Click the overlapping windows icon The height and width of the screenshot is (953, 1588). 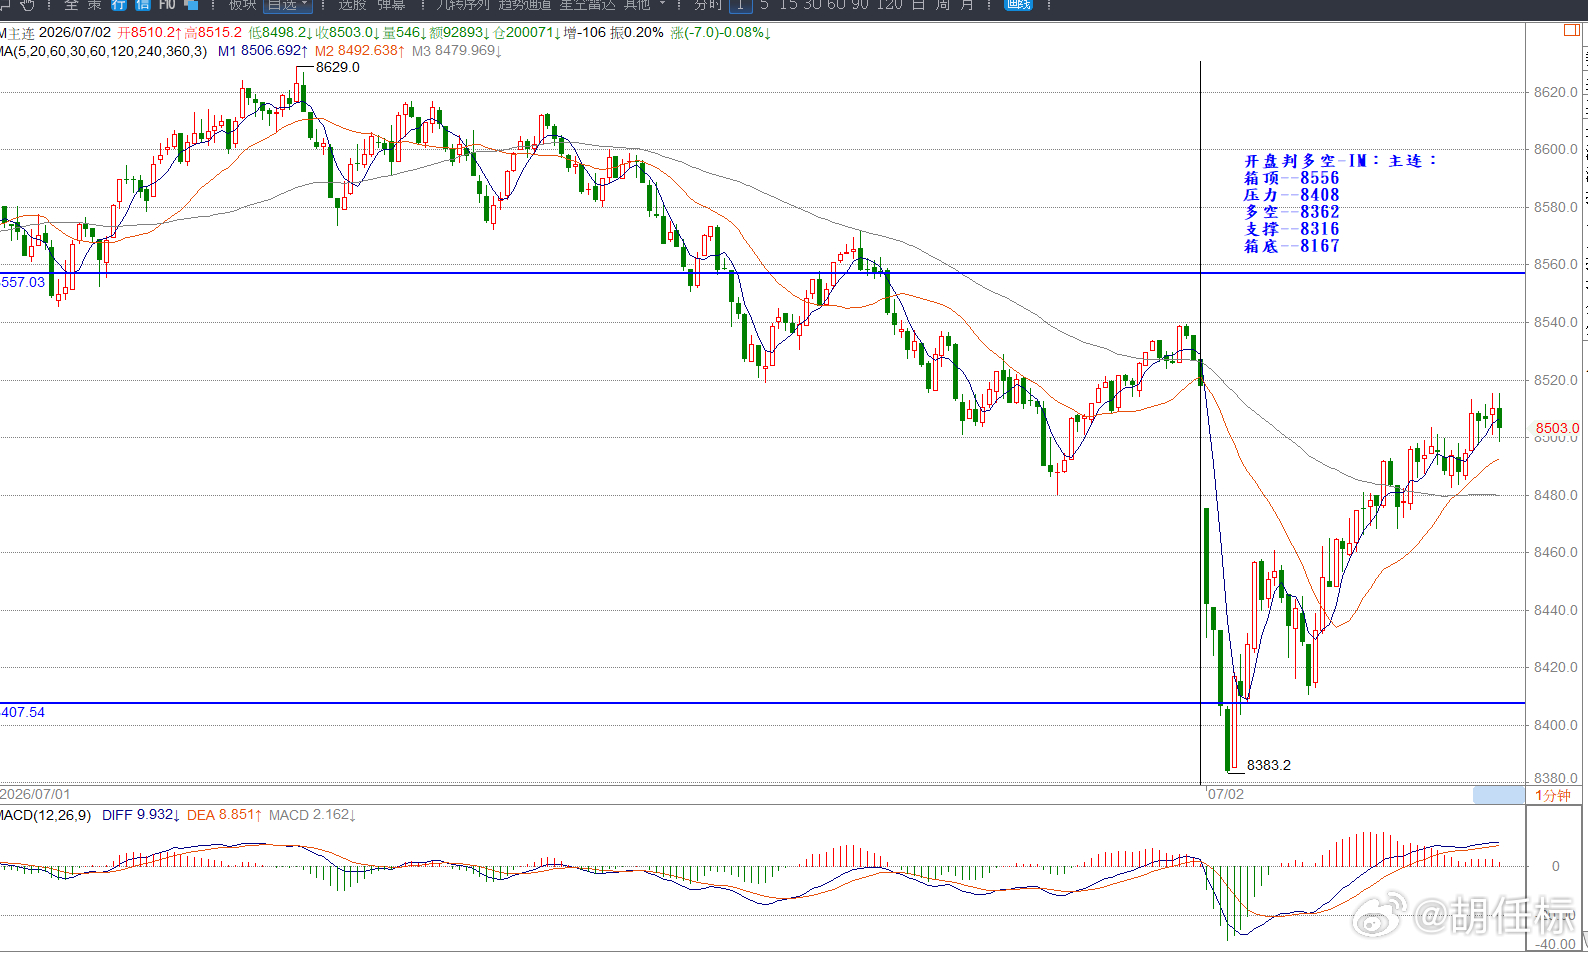click(x=191, y=5)
